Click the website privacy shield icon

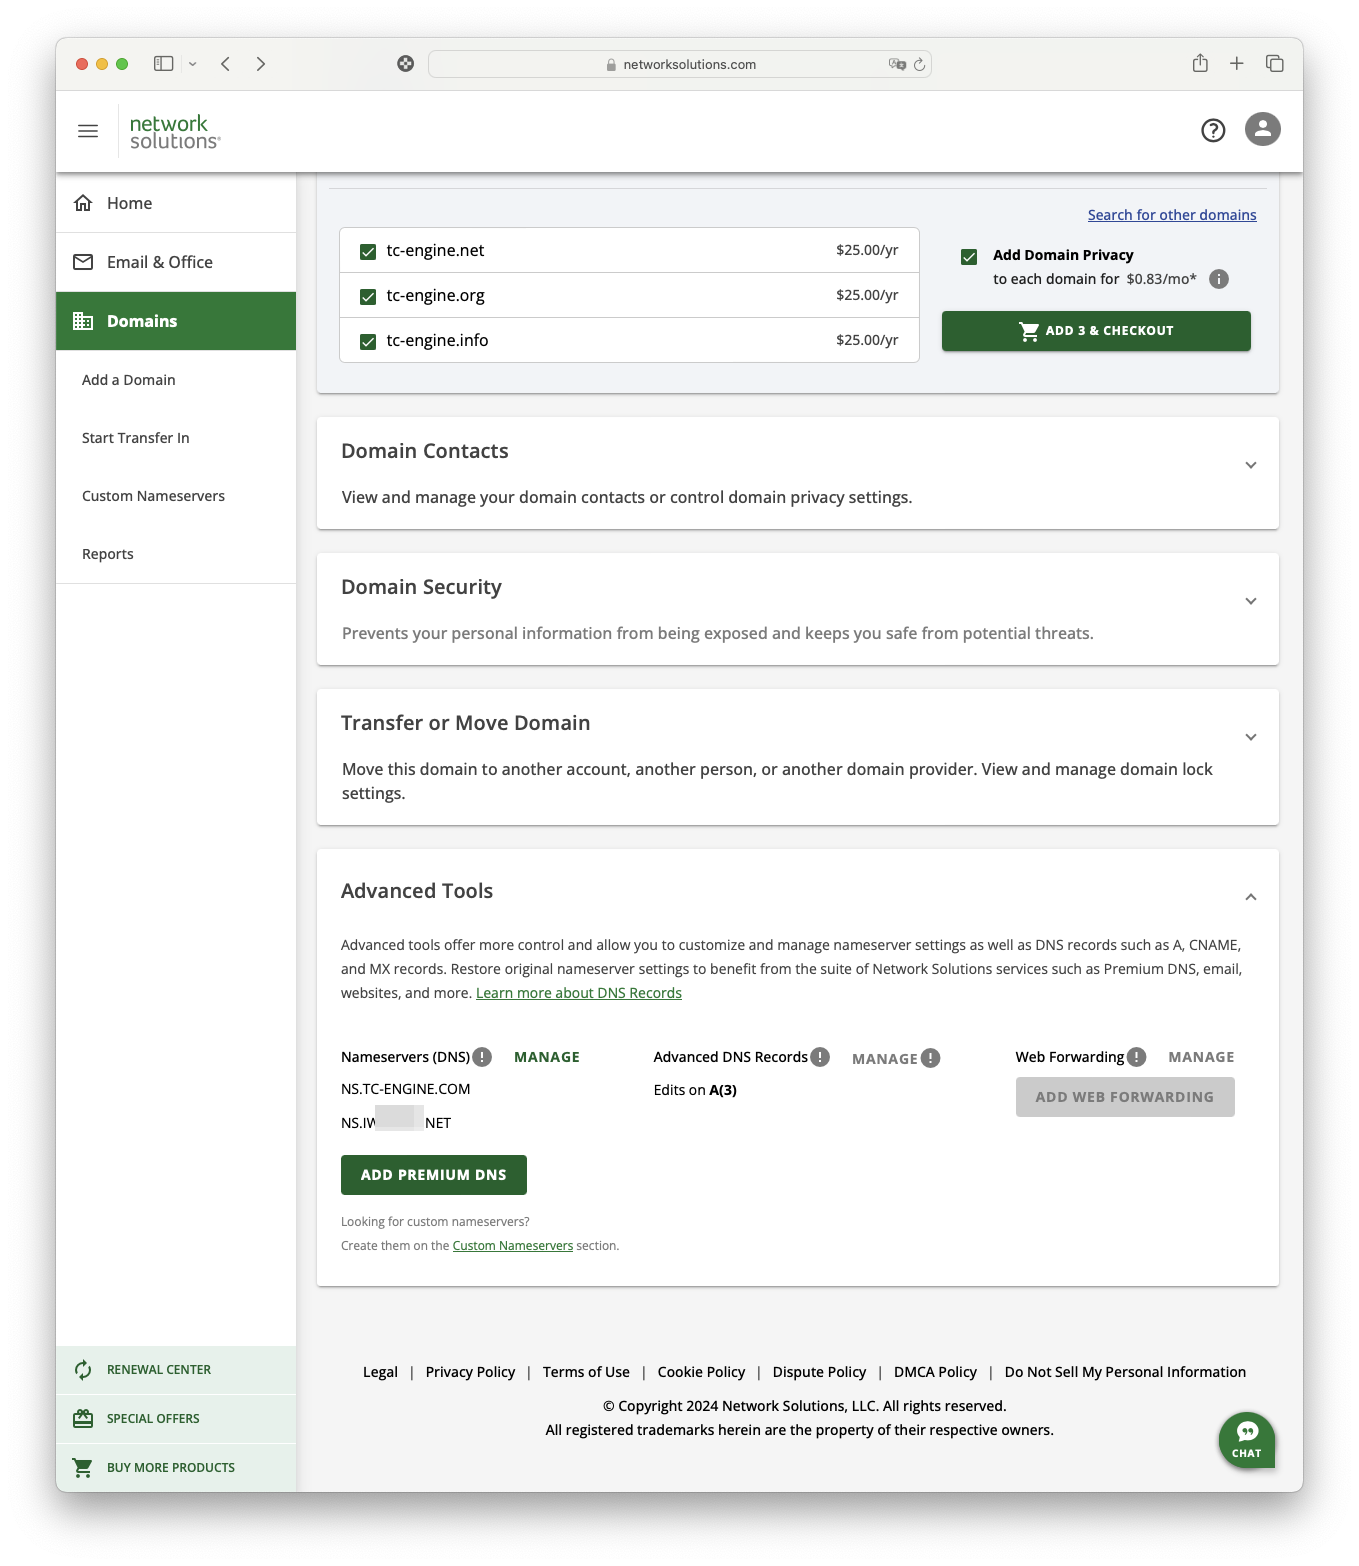tap(405, 64)
